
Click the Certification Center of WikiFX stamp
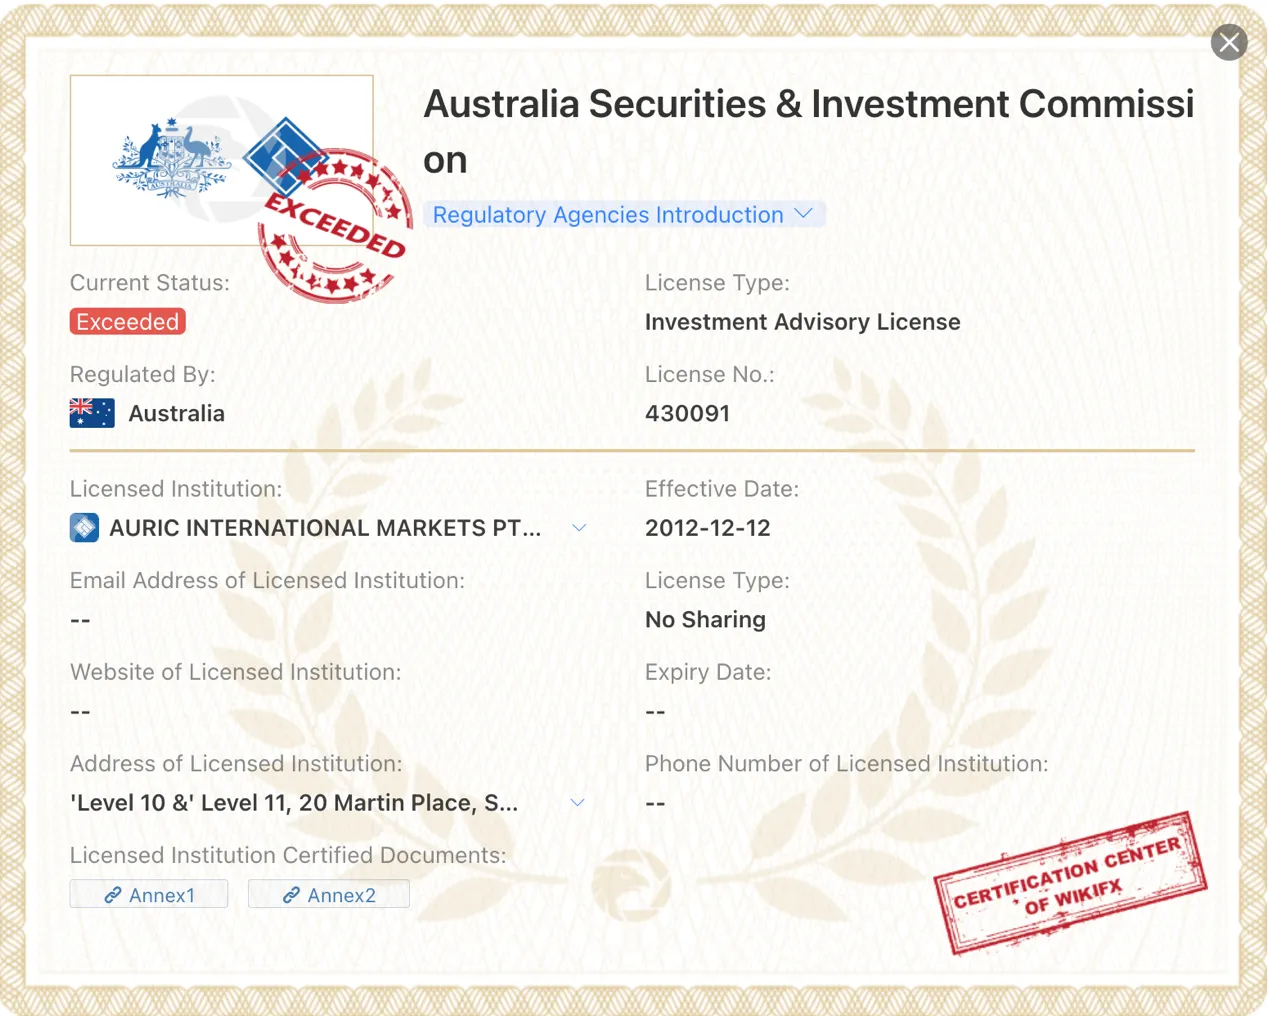1070,882
